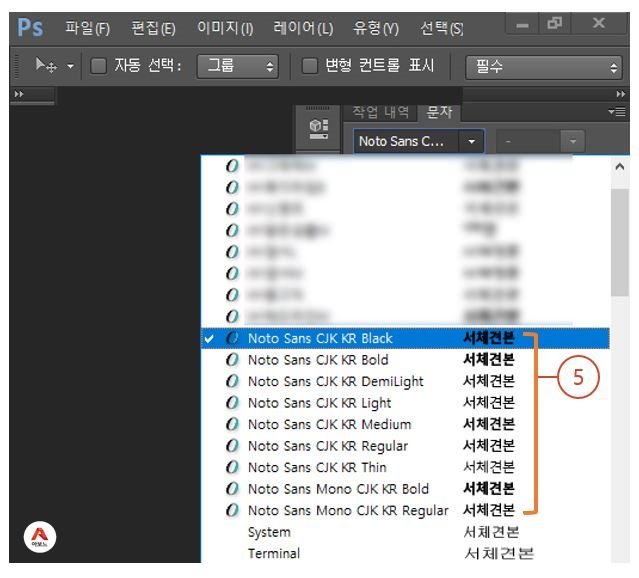This screenshot has height=578, width=639.
Task: Enable the 변형 컨트롤 표시 checkbox
Action: click(309, 66)
